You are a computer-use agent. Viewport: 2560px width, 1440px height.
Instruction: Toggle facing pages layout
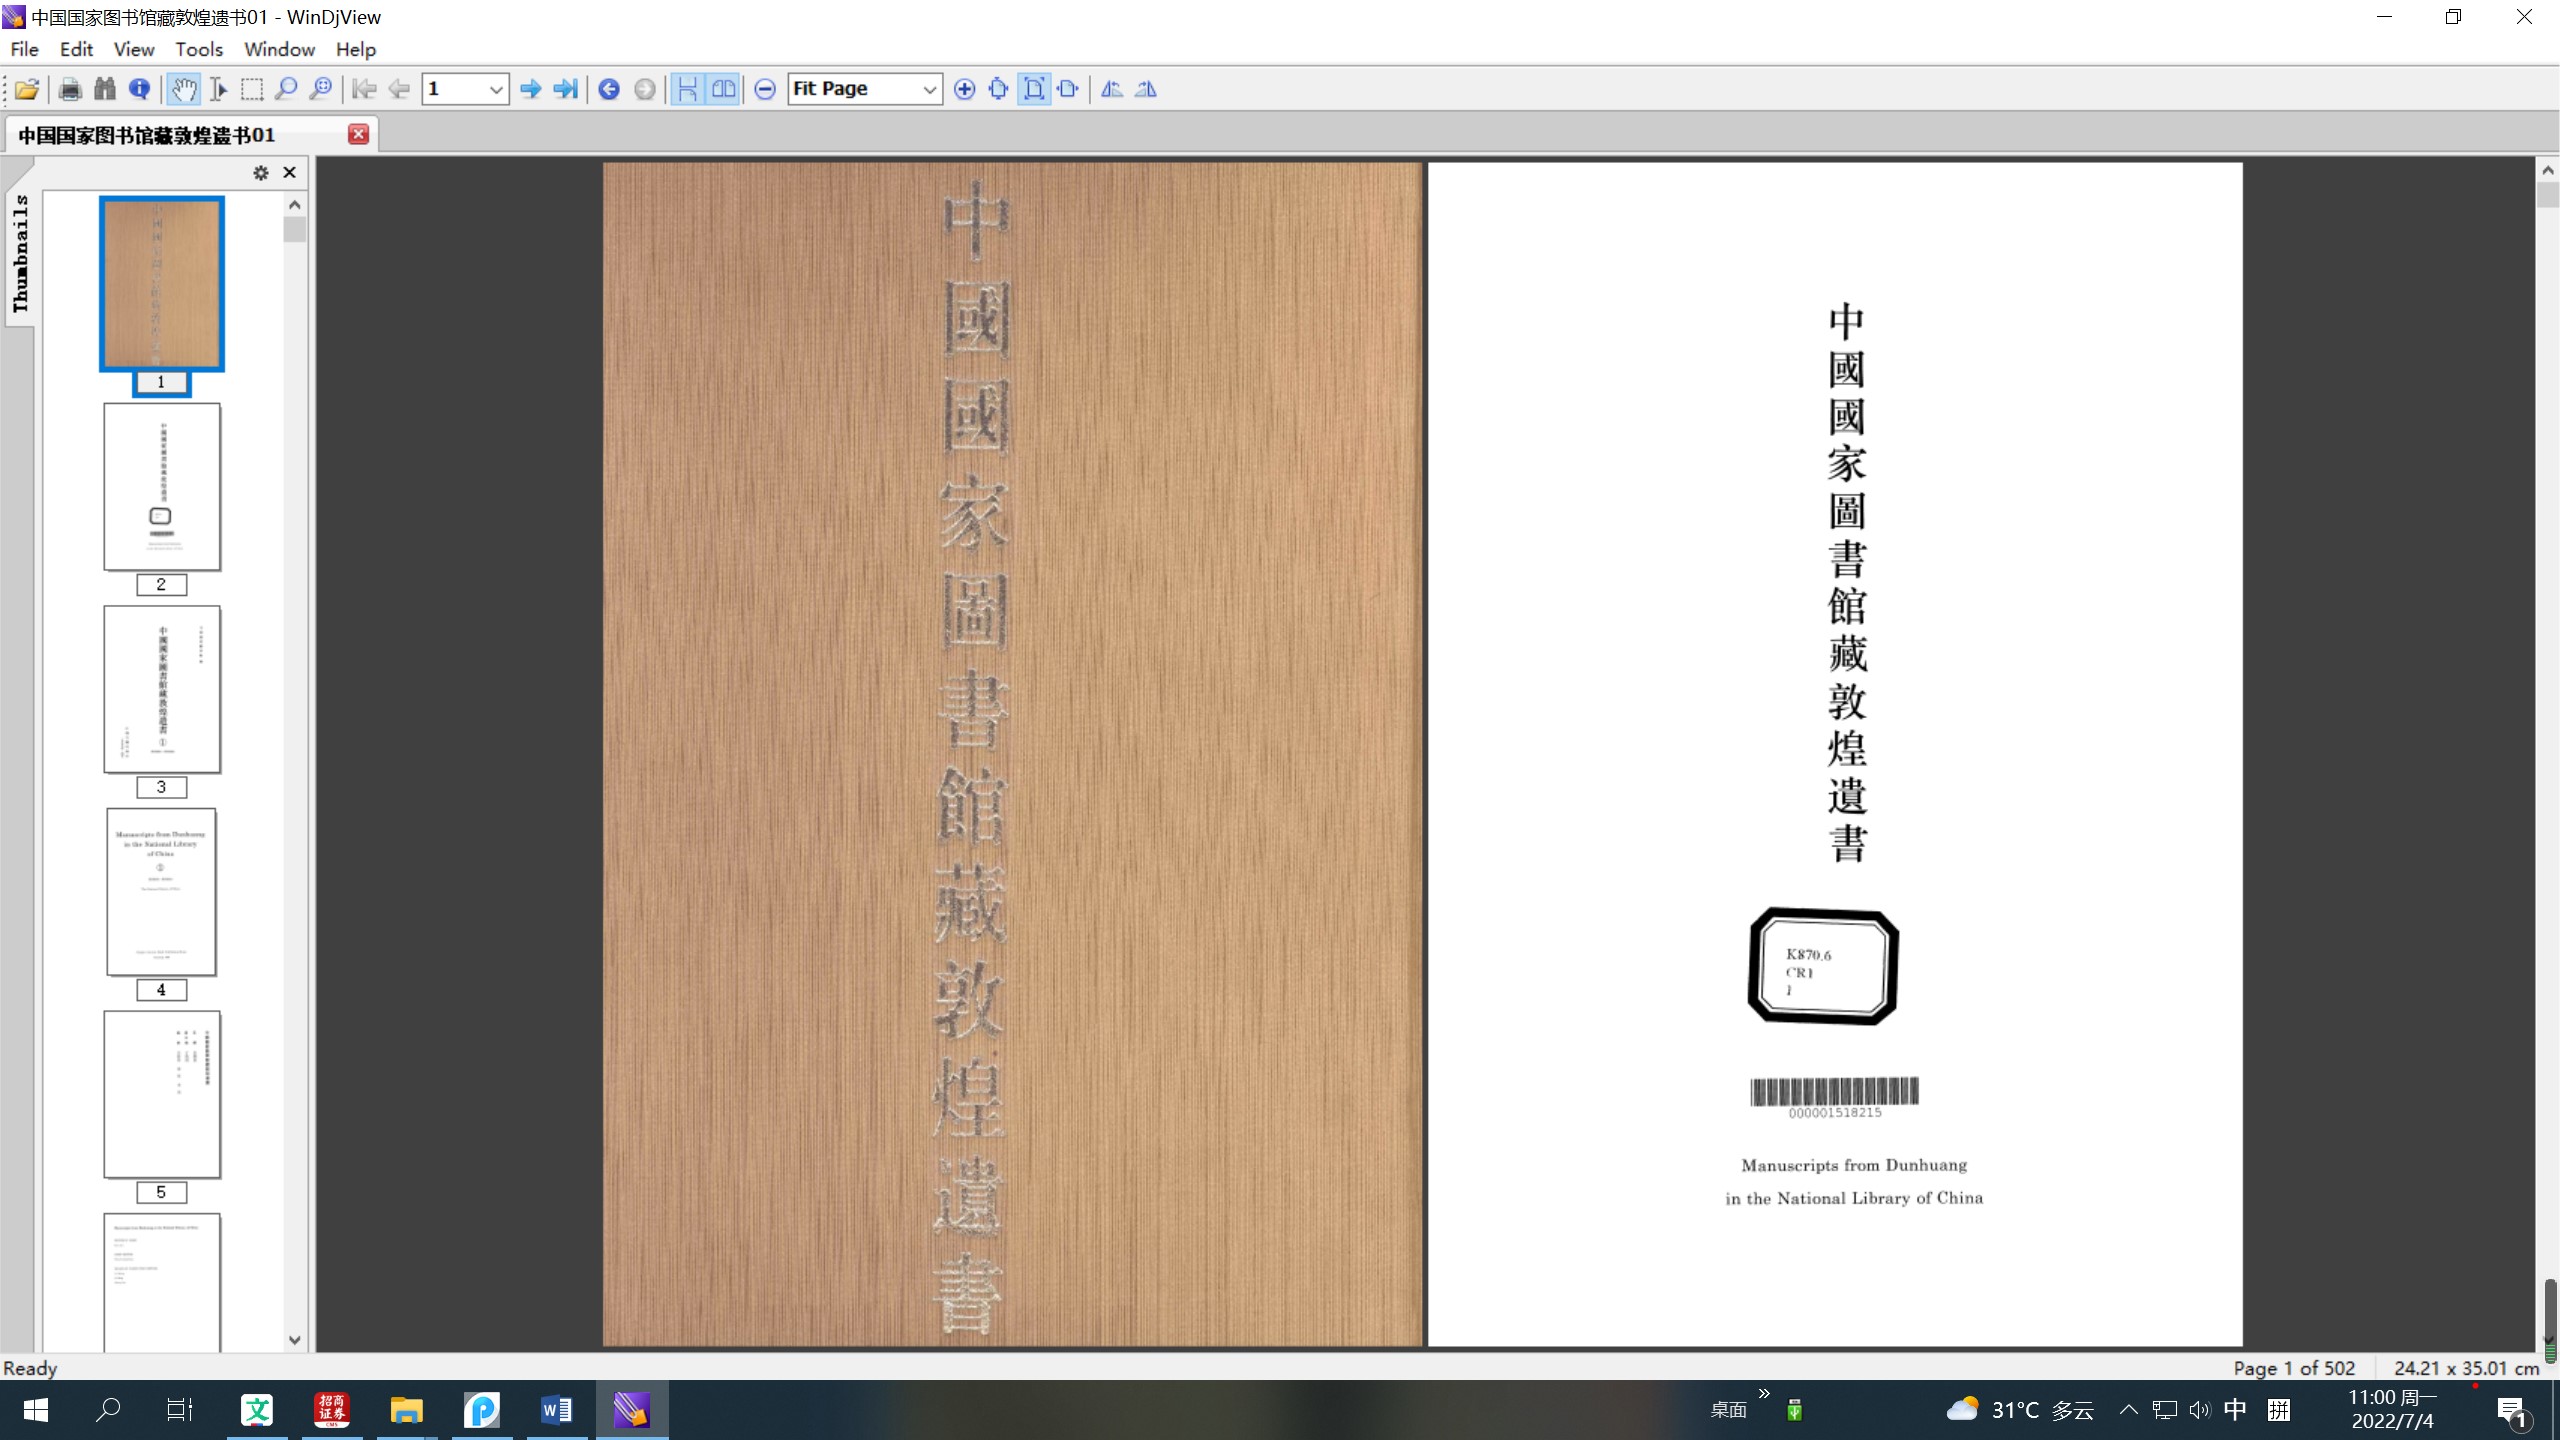[x=723, y=89]
